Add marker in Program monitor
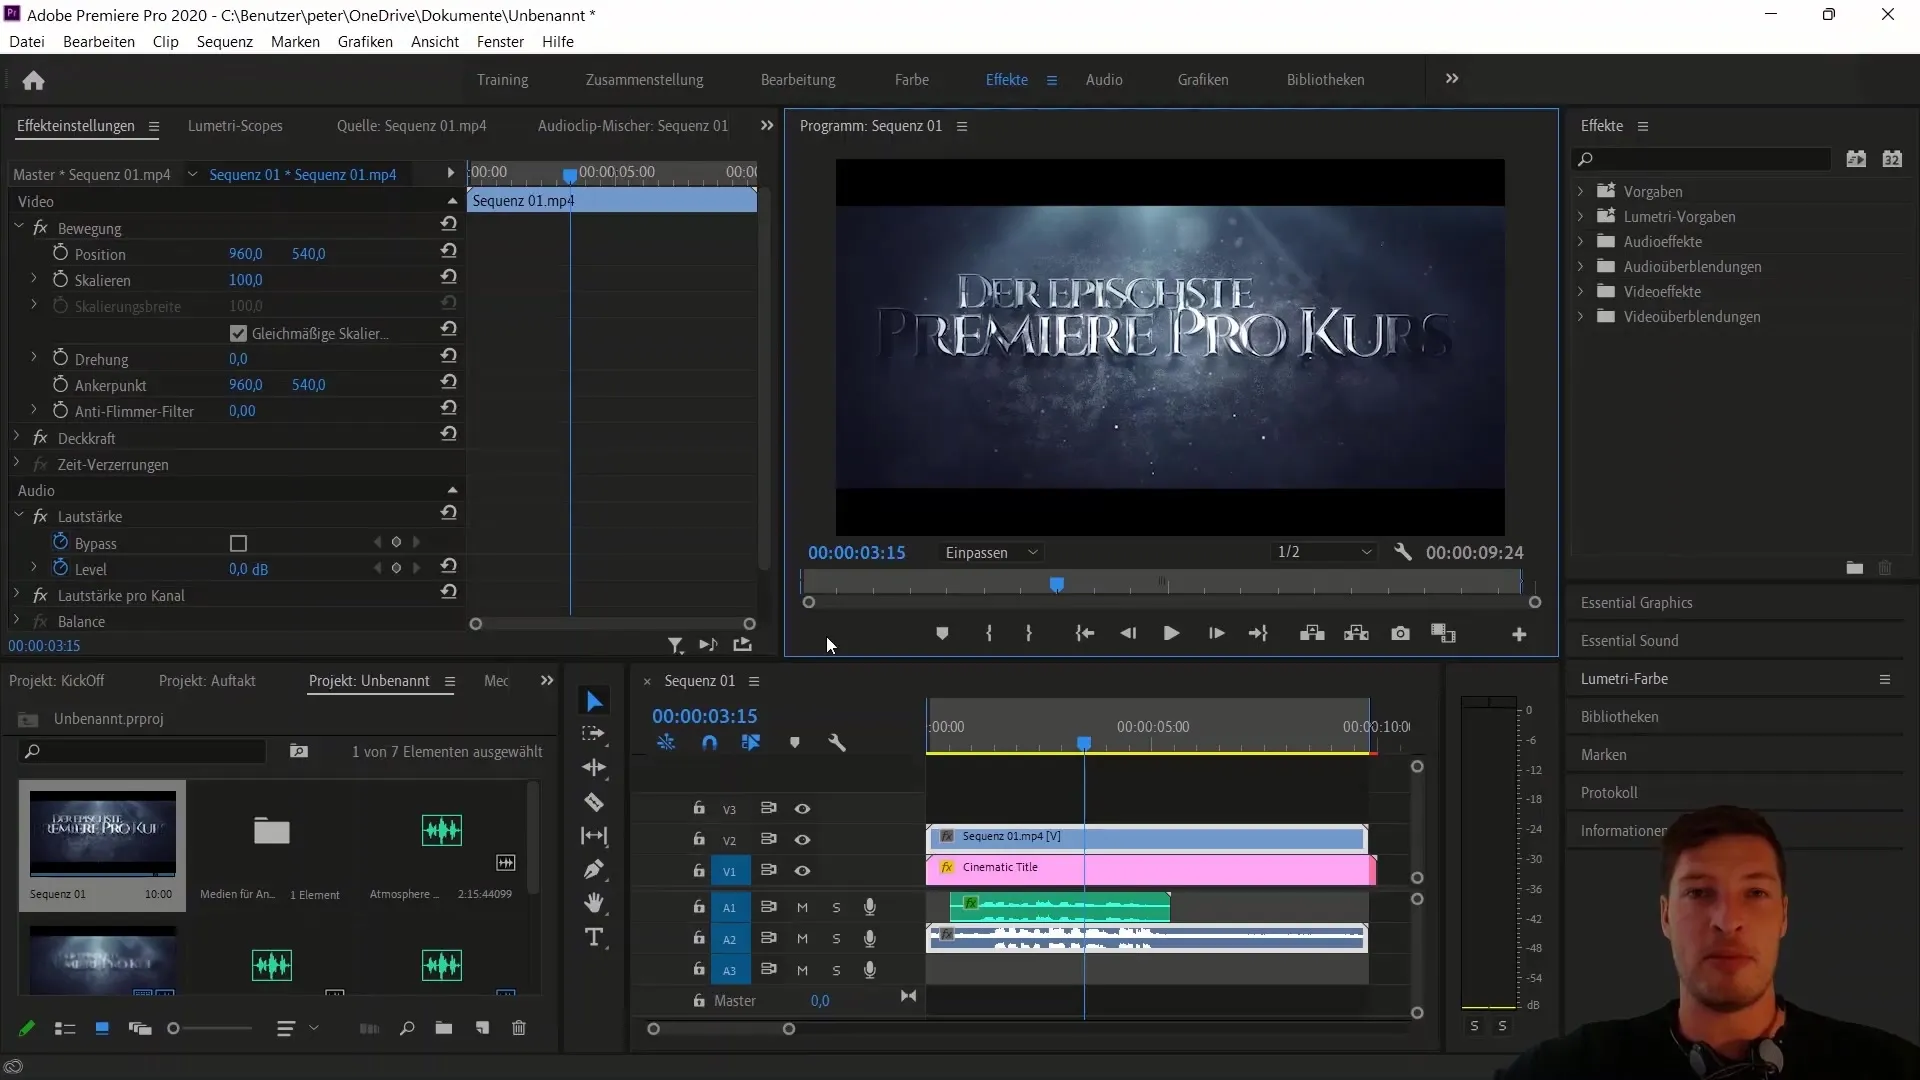The width and height of the screenshot is (1920, 1080). (x=942, y=634)
